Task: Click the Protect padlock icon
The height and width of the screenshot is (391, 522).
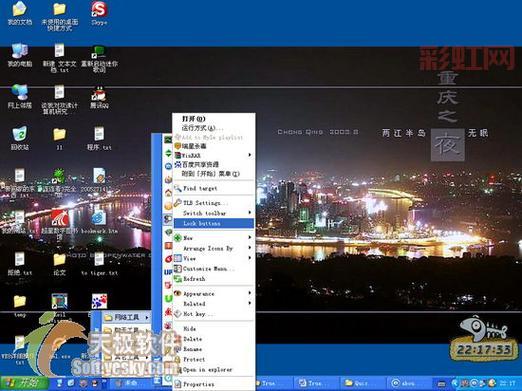Action: point(178,359)
